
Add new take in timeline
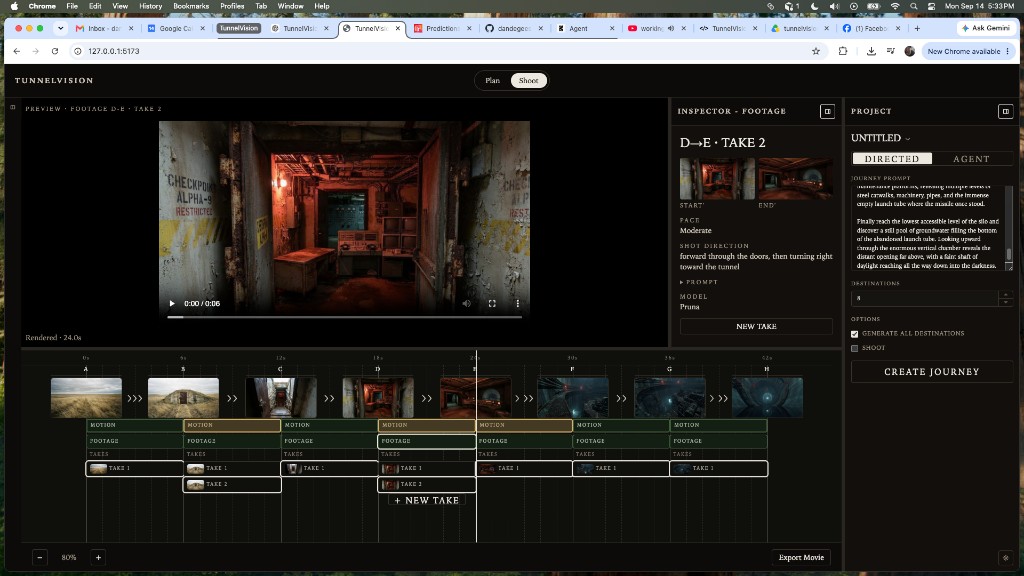[426, 500]
